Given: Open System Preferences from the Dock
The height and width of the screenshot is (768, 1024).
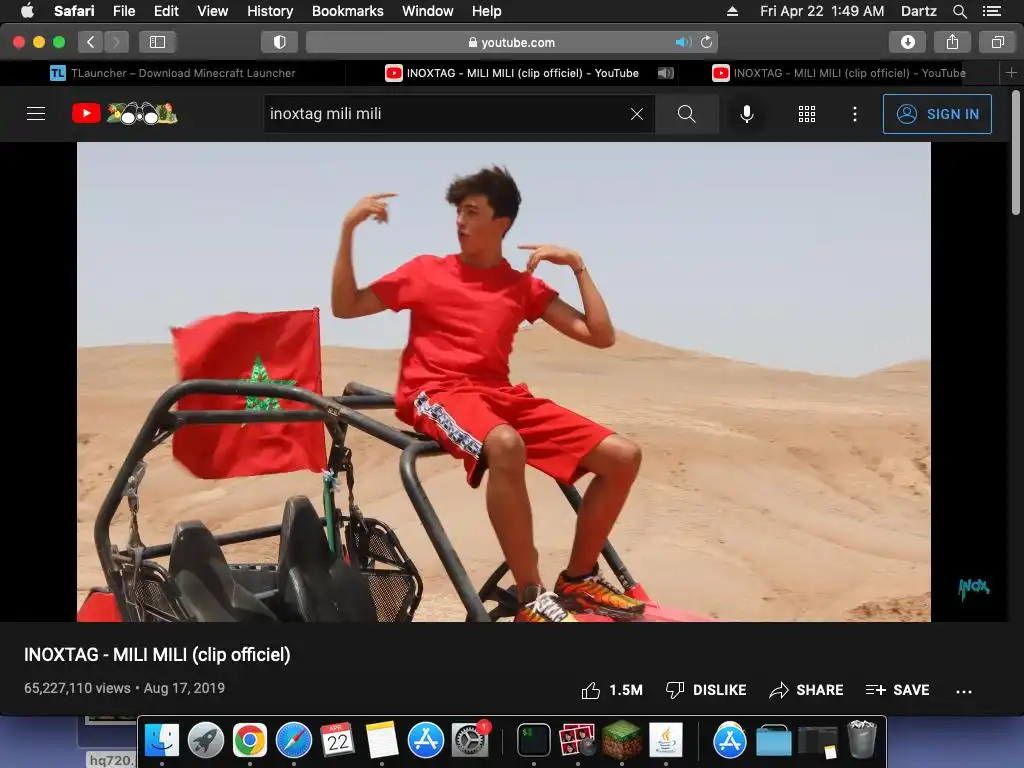Looking at the screenshot, I should pos(470,740).
